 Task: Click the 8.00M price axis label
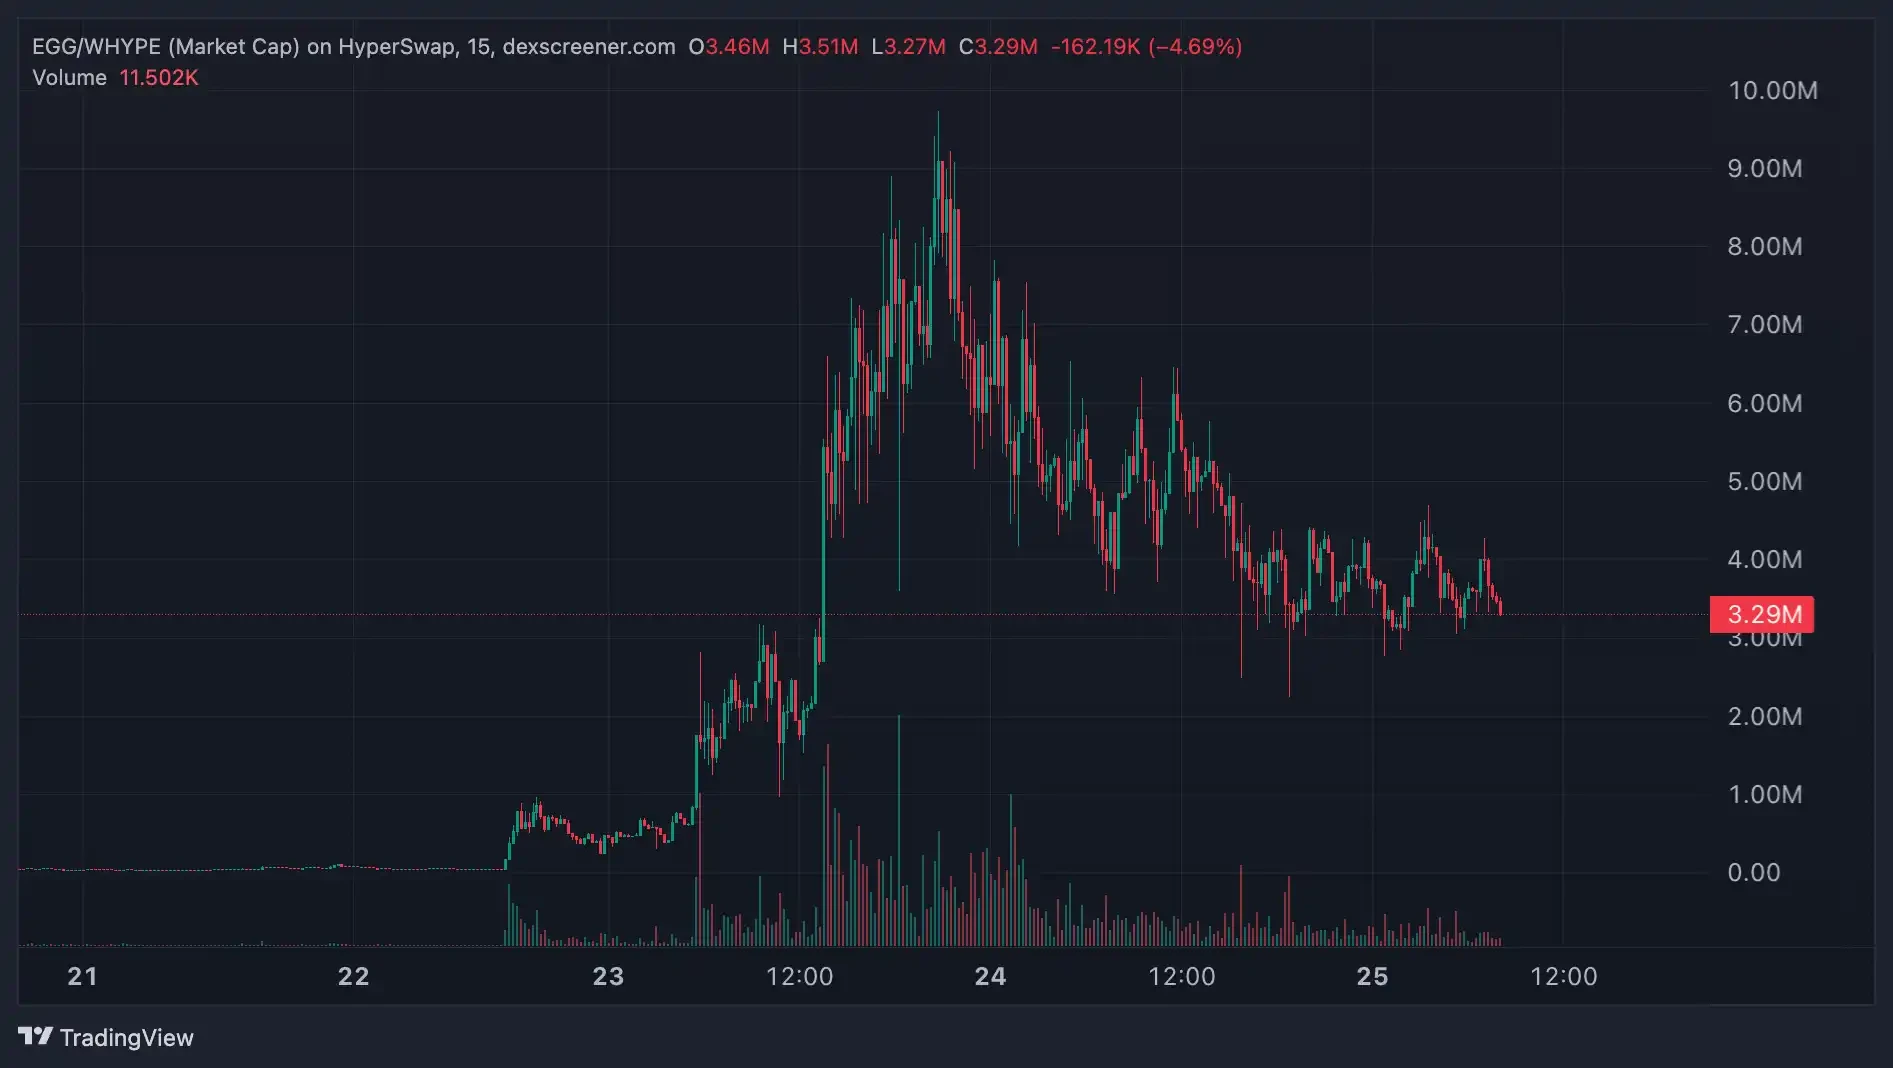[x=1765, y=247]
